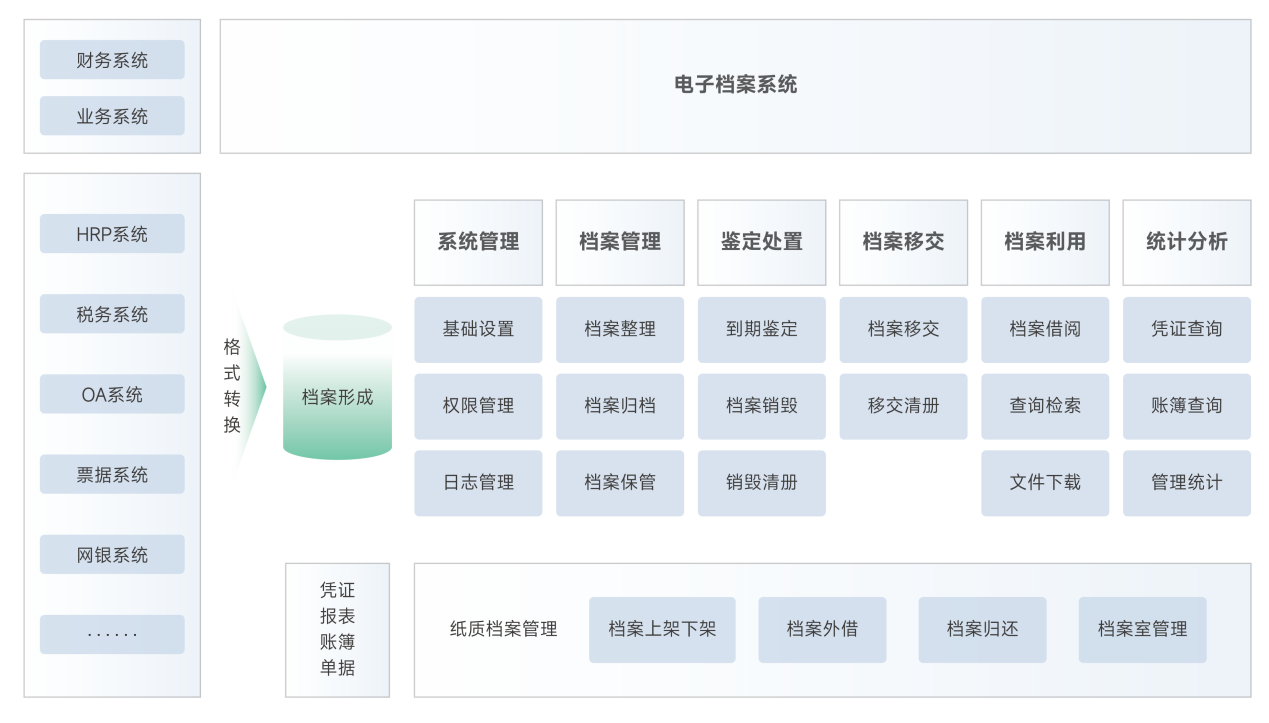The height and width of the screenshot is (723, 1269).
Task: Select the 权限管理 module
Action: [x=478, y=406]
